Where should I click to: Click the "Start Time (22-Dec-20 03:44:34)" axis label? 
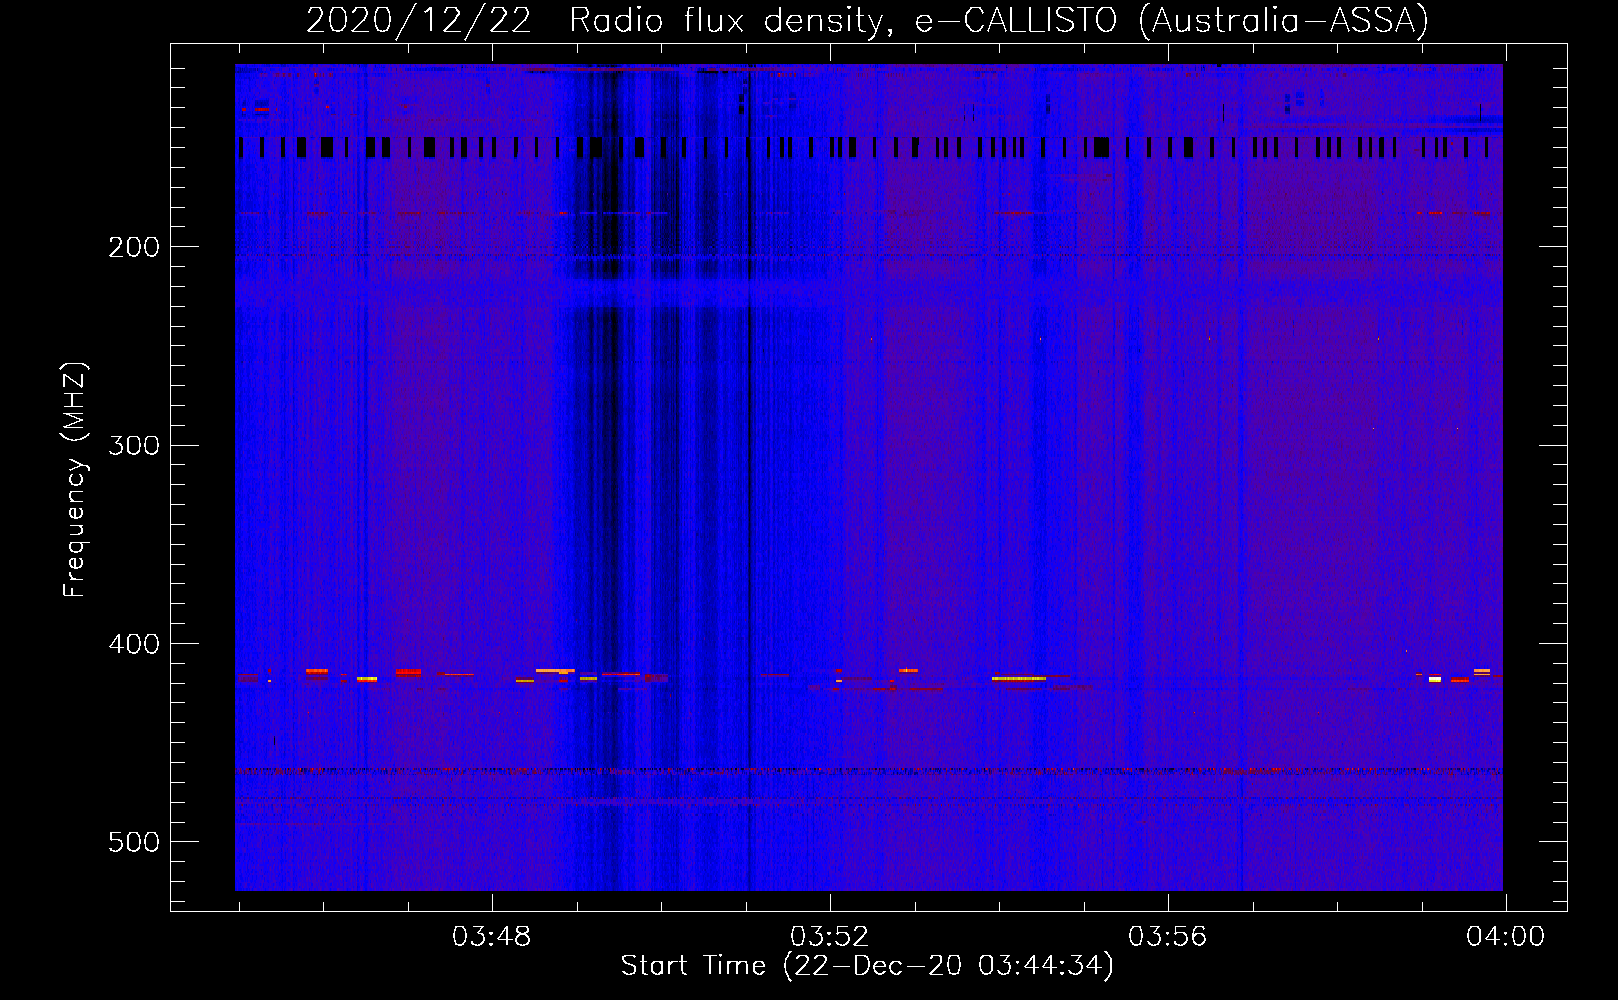[867, 966]
